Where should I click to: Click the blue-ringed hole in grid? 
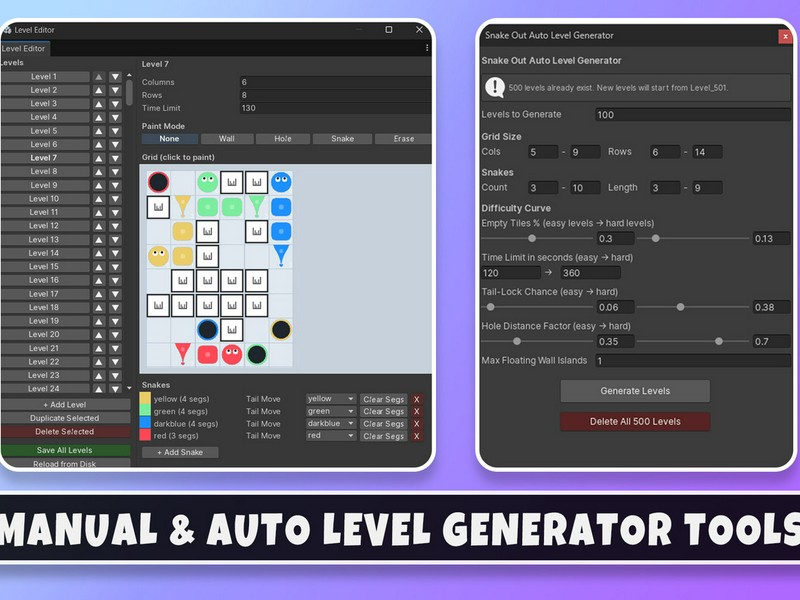pos(208,330)
